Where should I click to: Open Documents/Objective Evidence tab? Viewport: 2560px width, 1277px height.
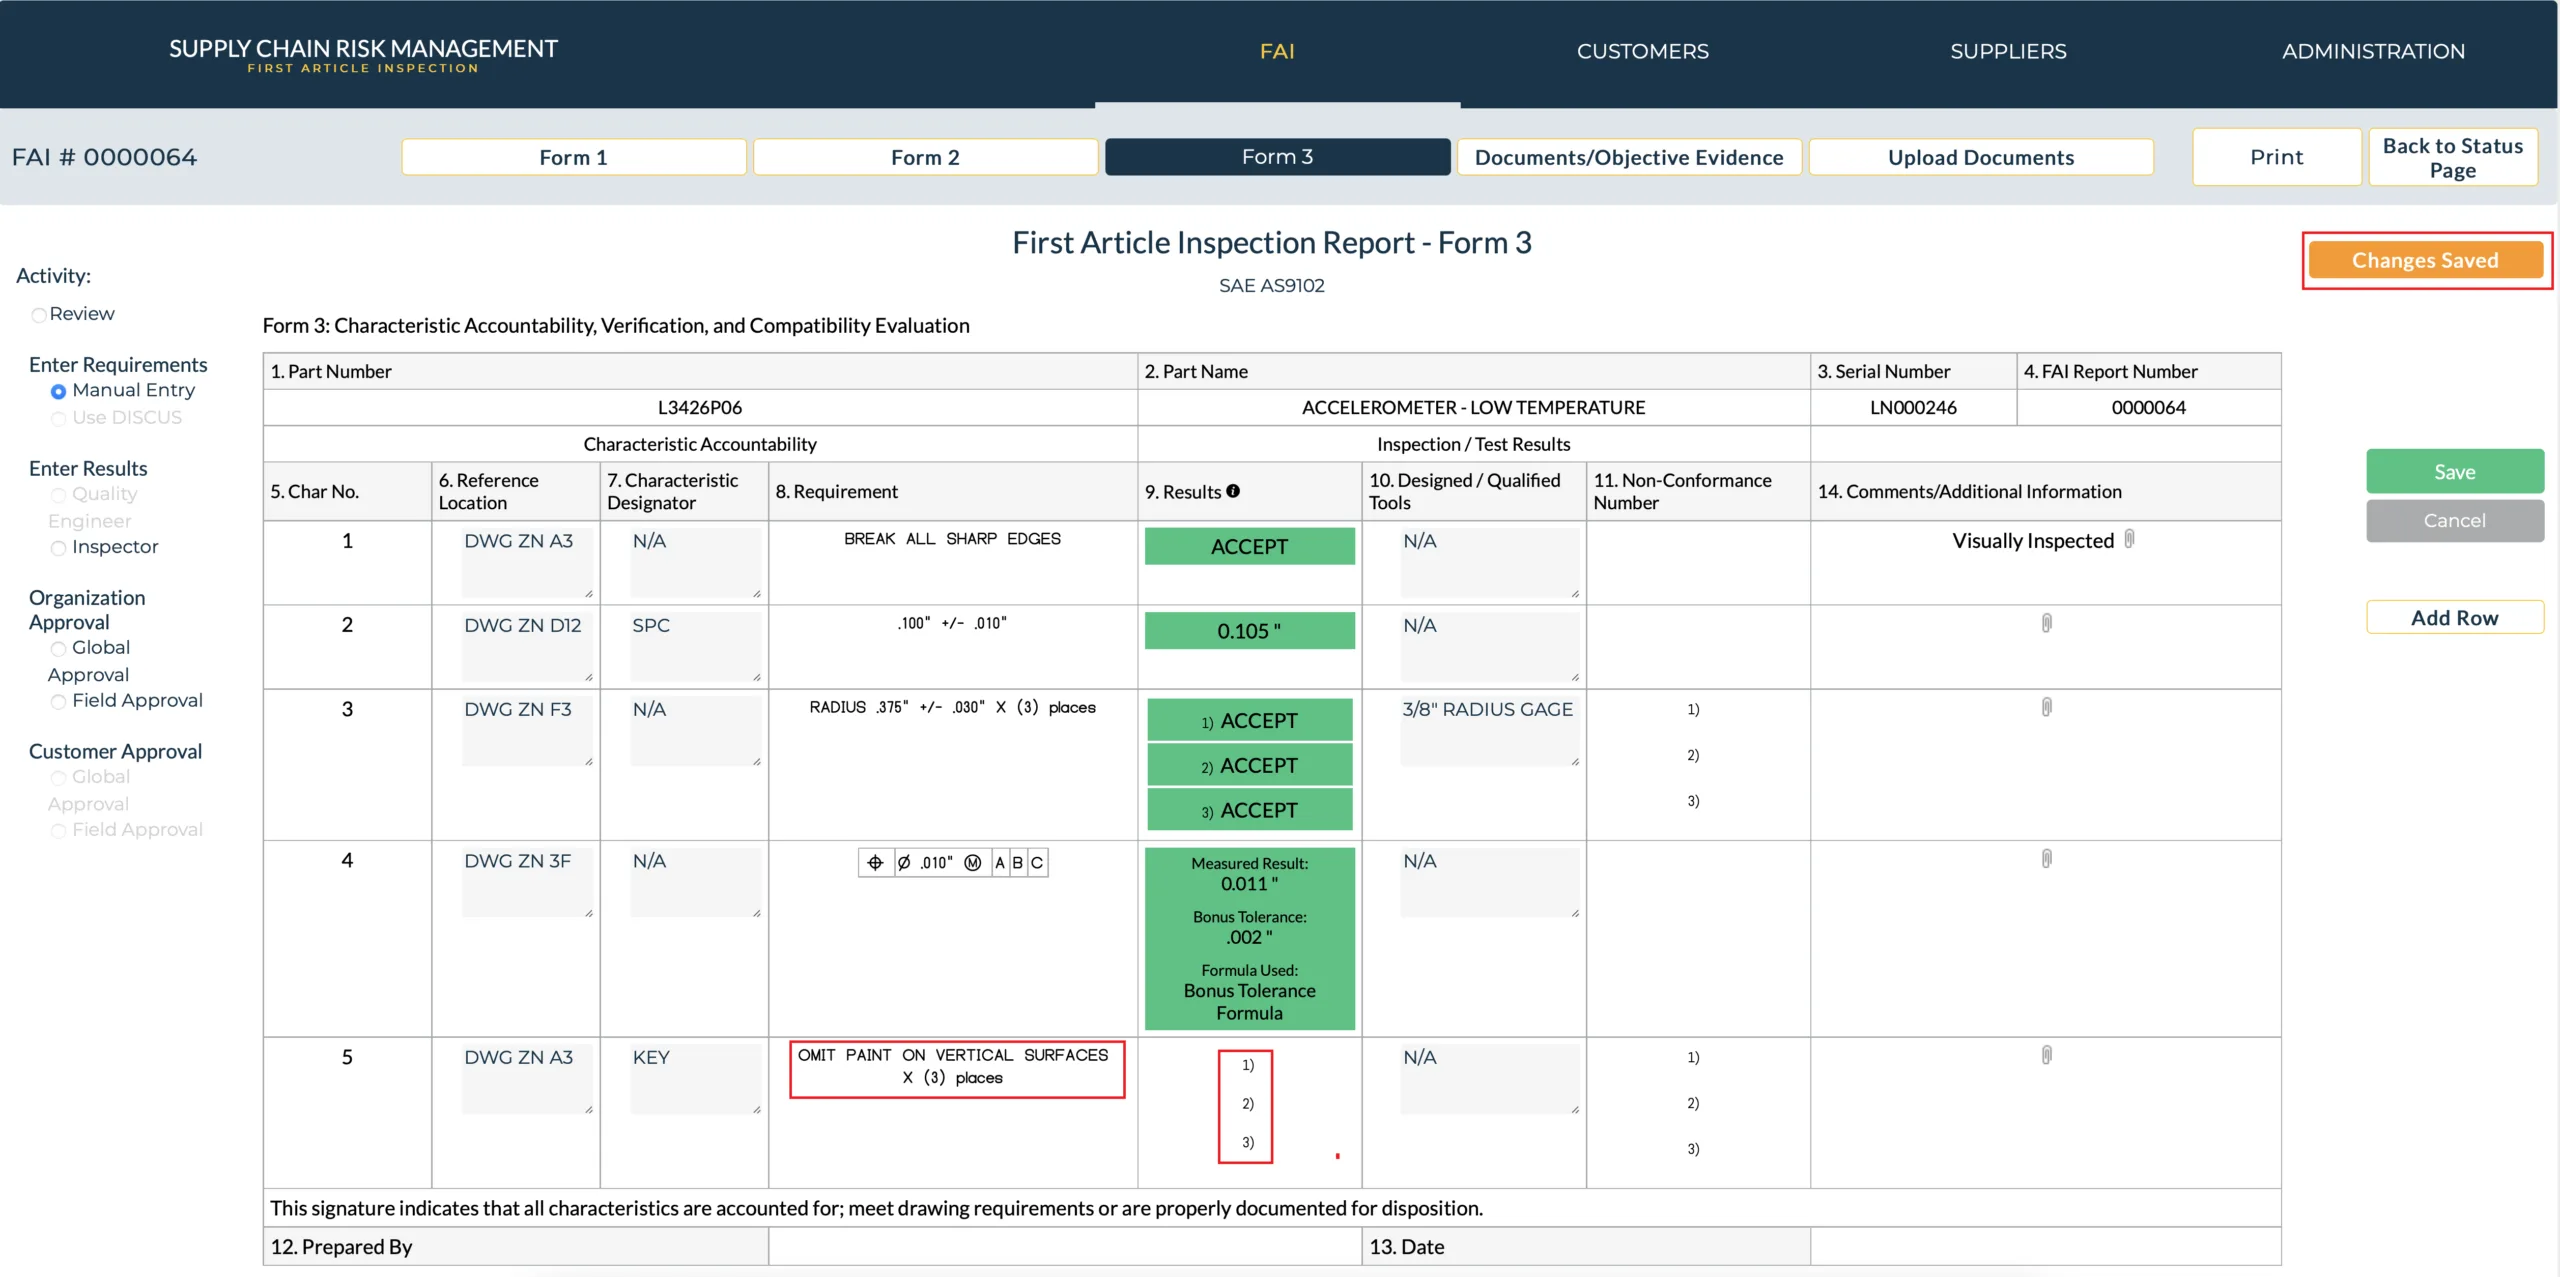tap(1629, 157)
